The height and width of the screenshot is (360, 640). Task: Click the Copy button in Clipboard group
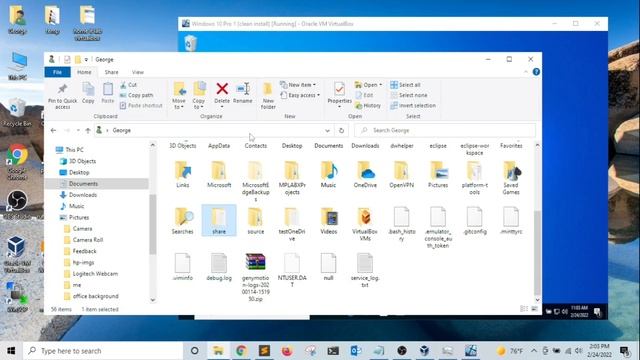(x=88, y=93)
